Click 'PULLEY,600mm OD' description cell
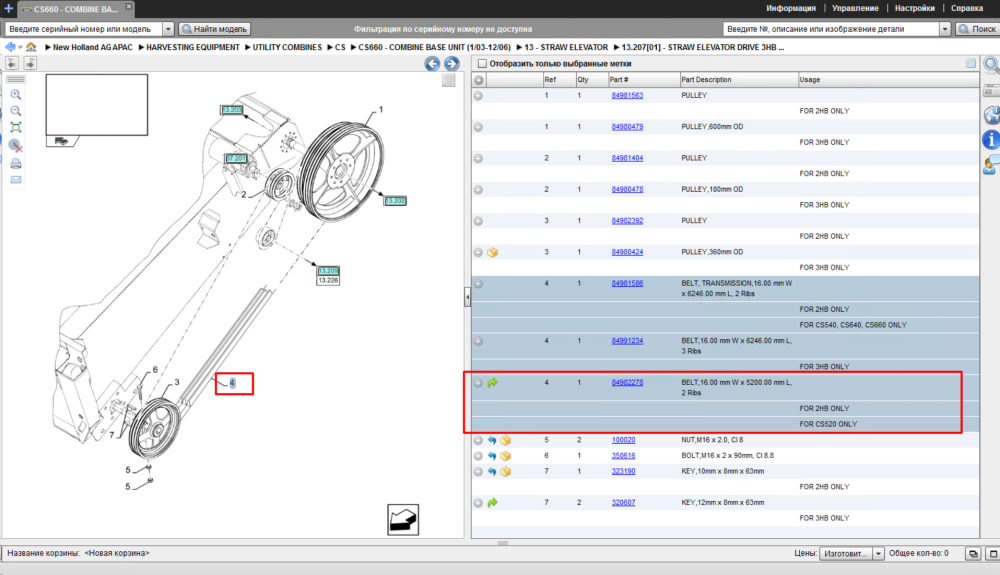The height and width of the screenshot is (575, 1000). [712, 127]
